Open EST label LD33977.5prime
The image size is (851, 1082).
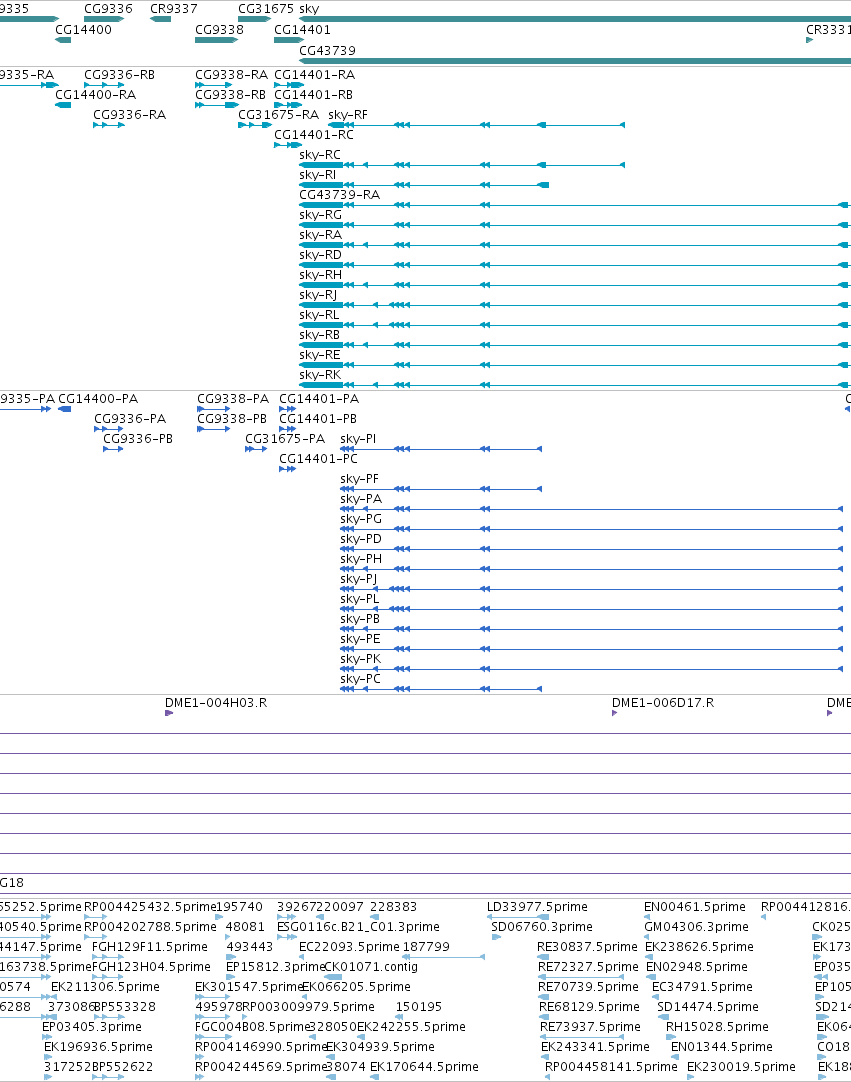(538, 907)
